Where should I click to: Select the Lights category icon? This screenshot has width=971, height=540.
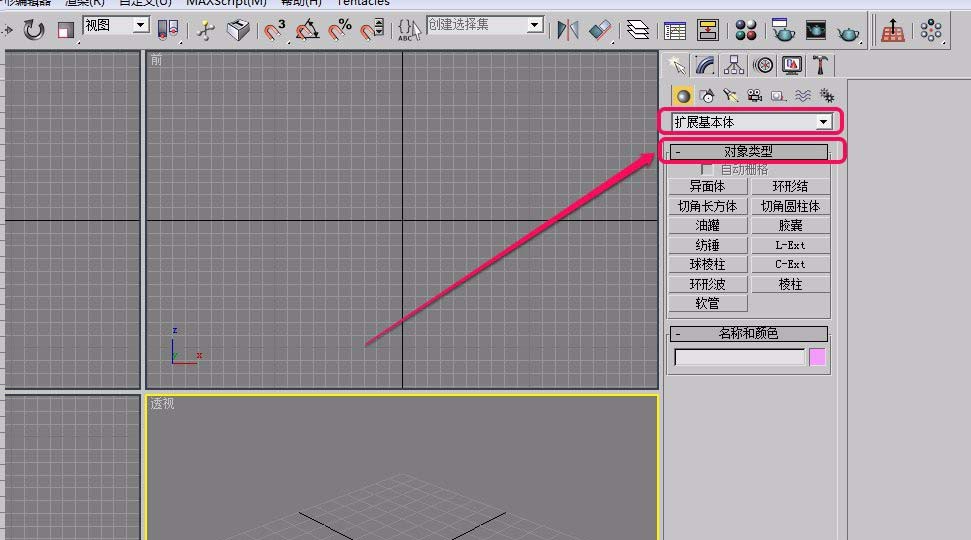pyautogui.click(x=731, y=96)
